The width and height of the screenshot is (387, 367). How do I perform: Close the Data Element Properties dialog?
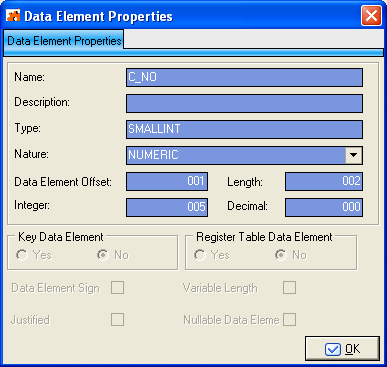(x=371, y=16)
